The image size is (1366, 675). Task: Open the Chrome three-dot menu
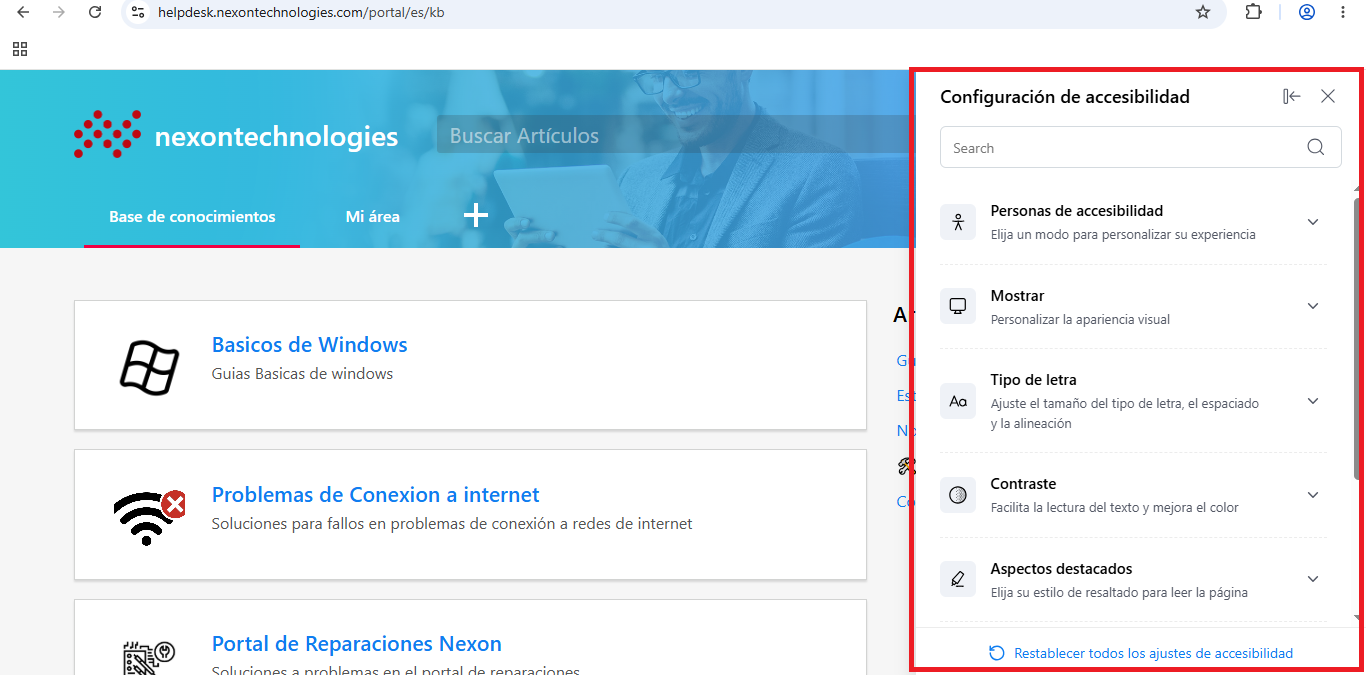coord(1343,12)
